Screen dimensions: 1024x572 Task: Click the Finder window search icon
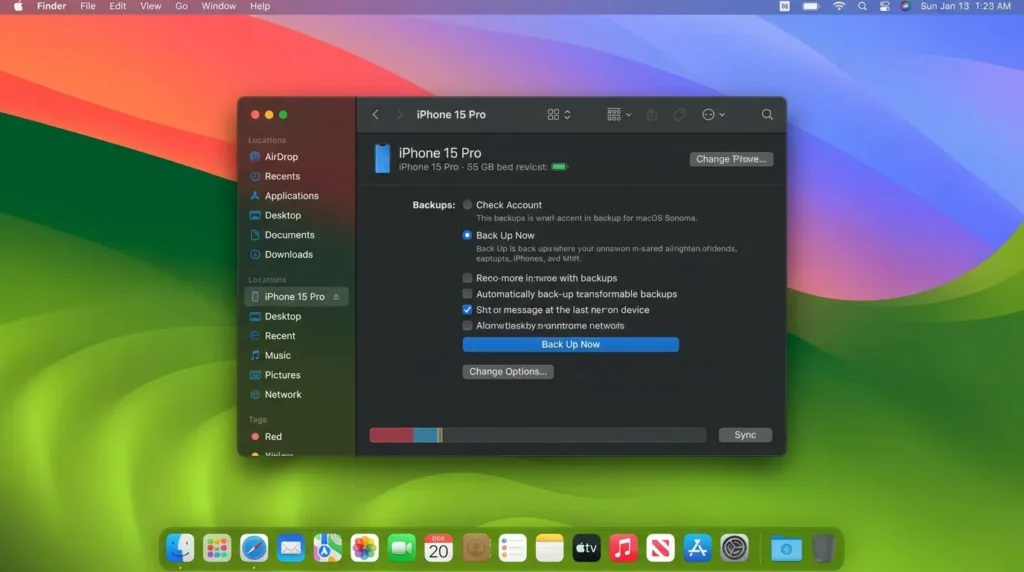(767, 114)
